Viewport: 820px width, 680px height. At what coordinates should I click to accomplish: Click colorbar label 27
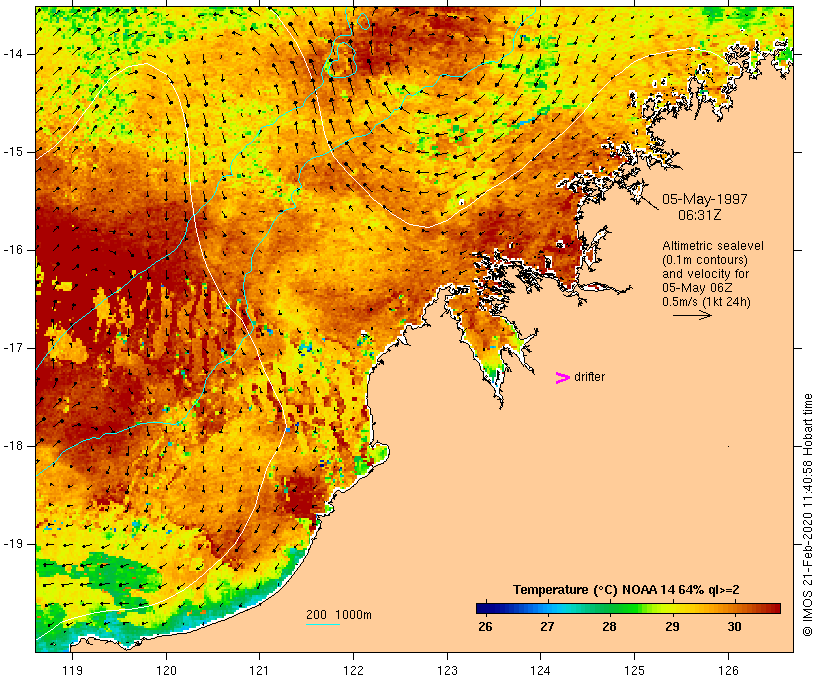point(547,626)
